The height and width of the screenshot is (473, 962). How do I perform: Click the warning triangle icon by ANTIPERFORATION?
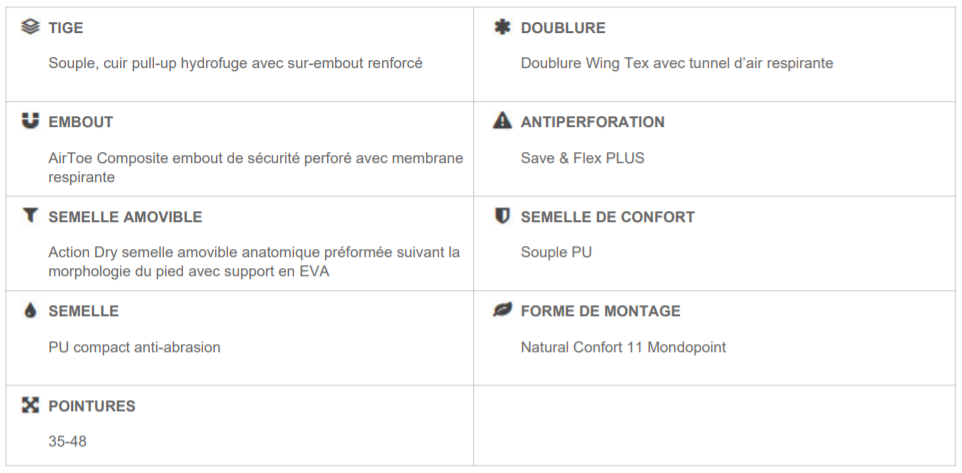pos(502,121)
